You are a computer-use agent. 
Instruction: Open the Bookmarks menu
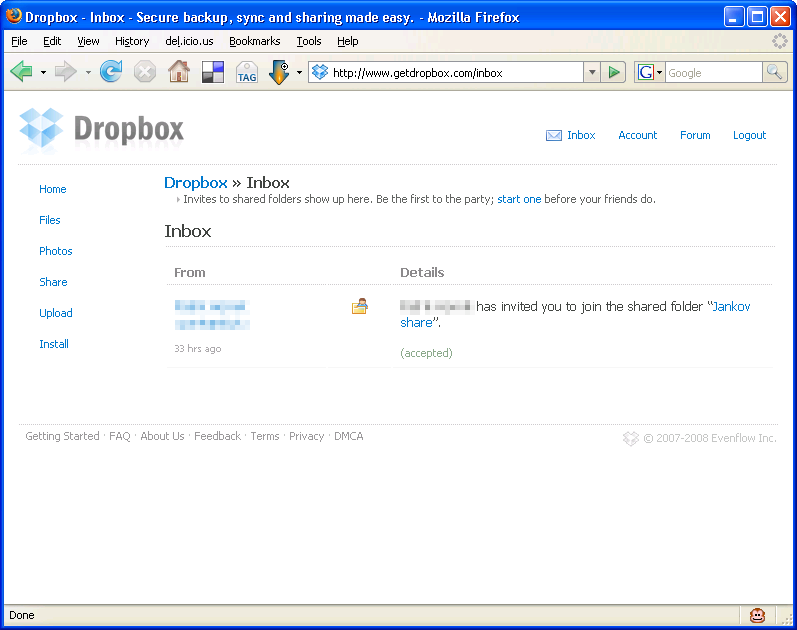pos(255,41)
